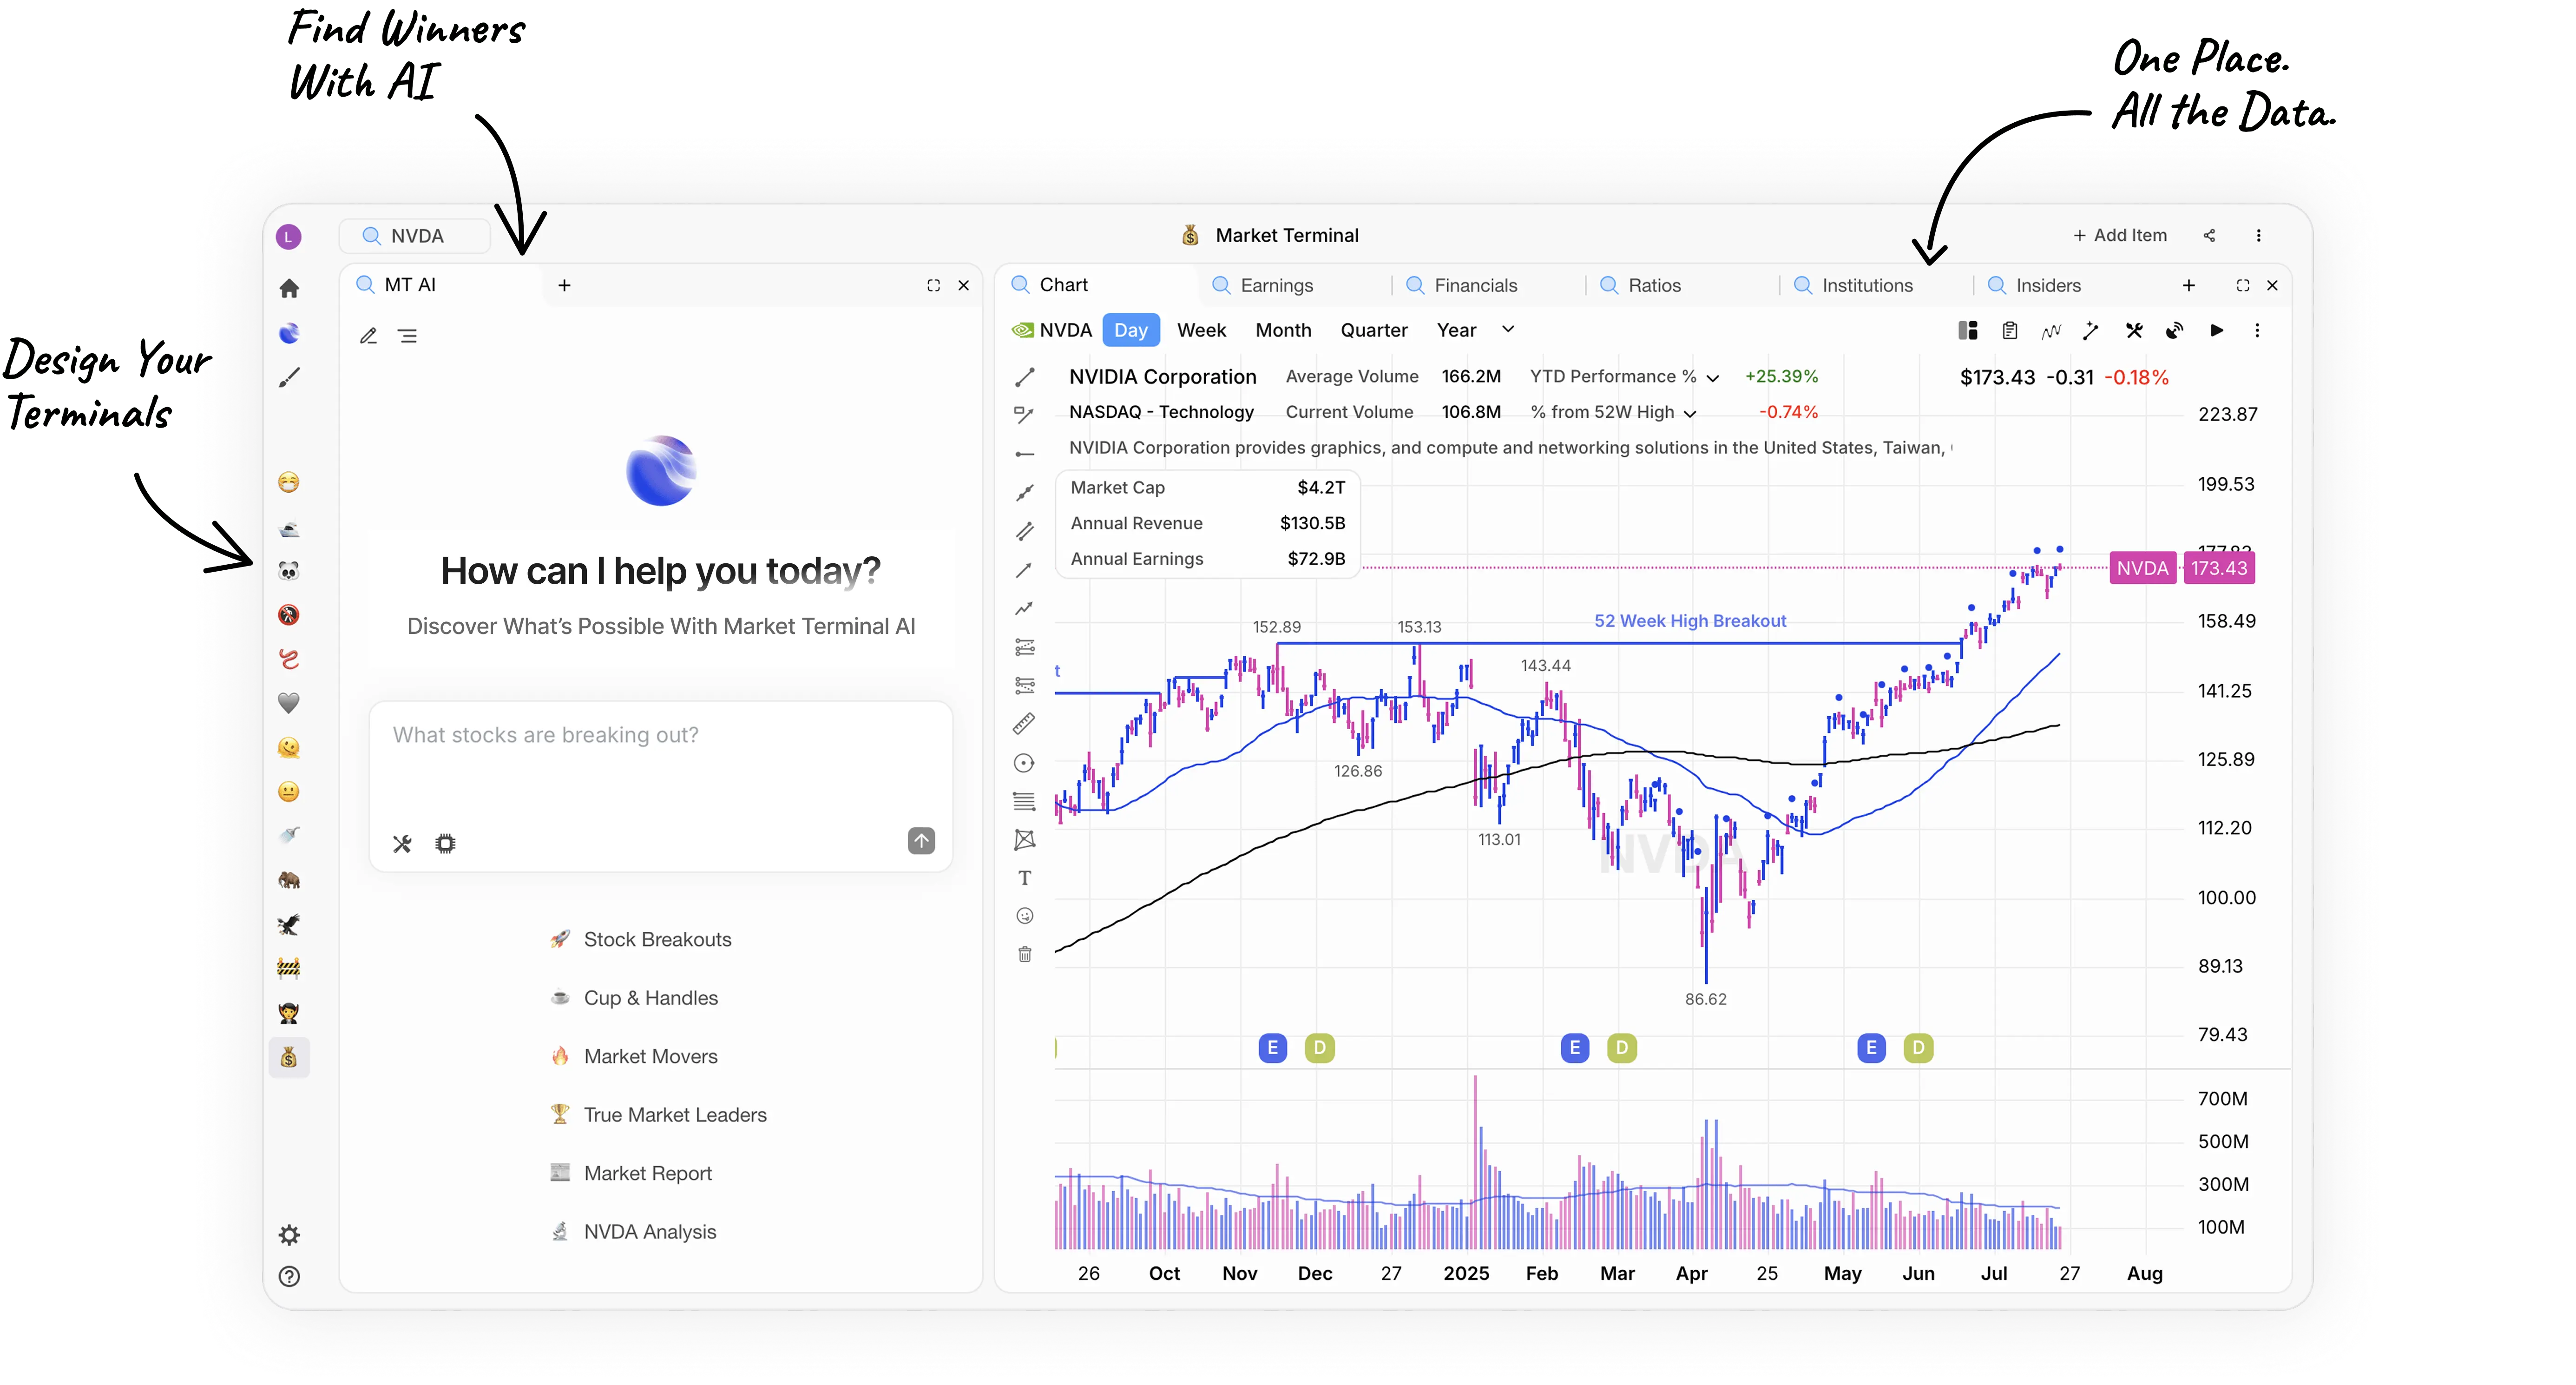The height and width of the screenshot is (1385, 2576).
Task: Switch chart to Month timeframe
Action: 1283,330
